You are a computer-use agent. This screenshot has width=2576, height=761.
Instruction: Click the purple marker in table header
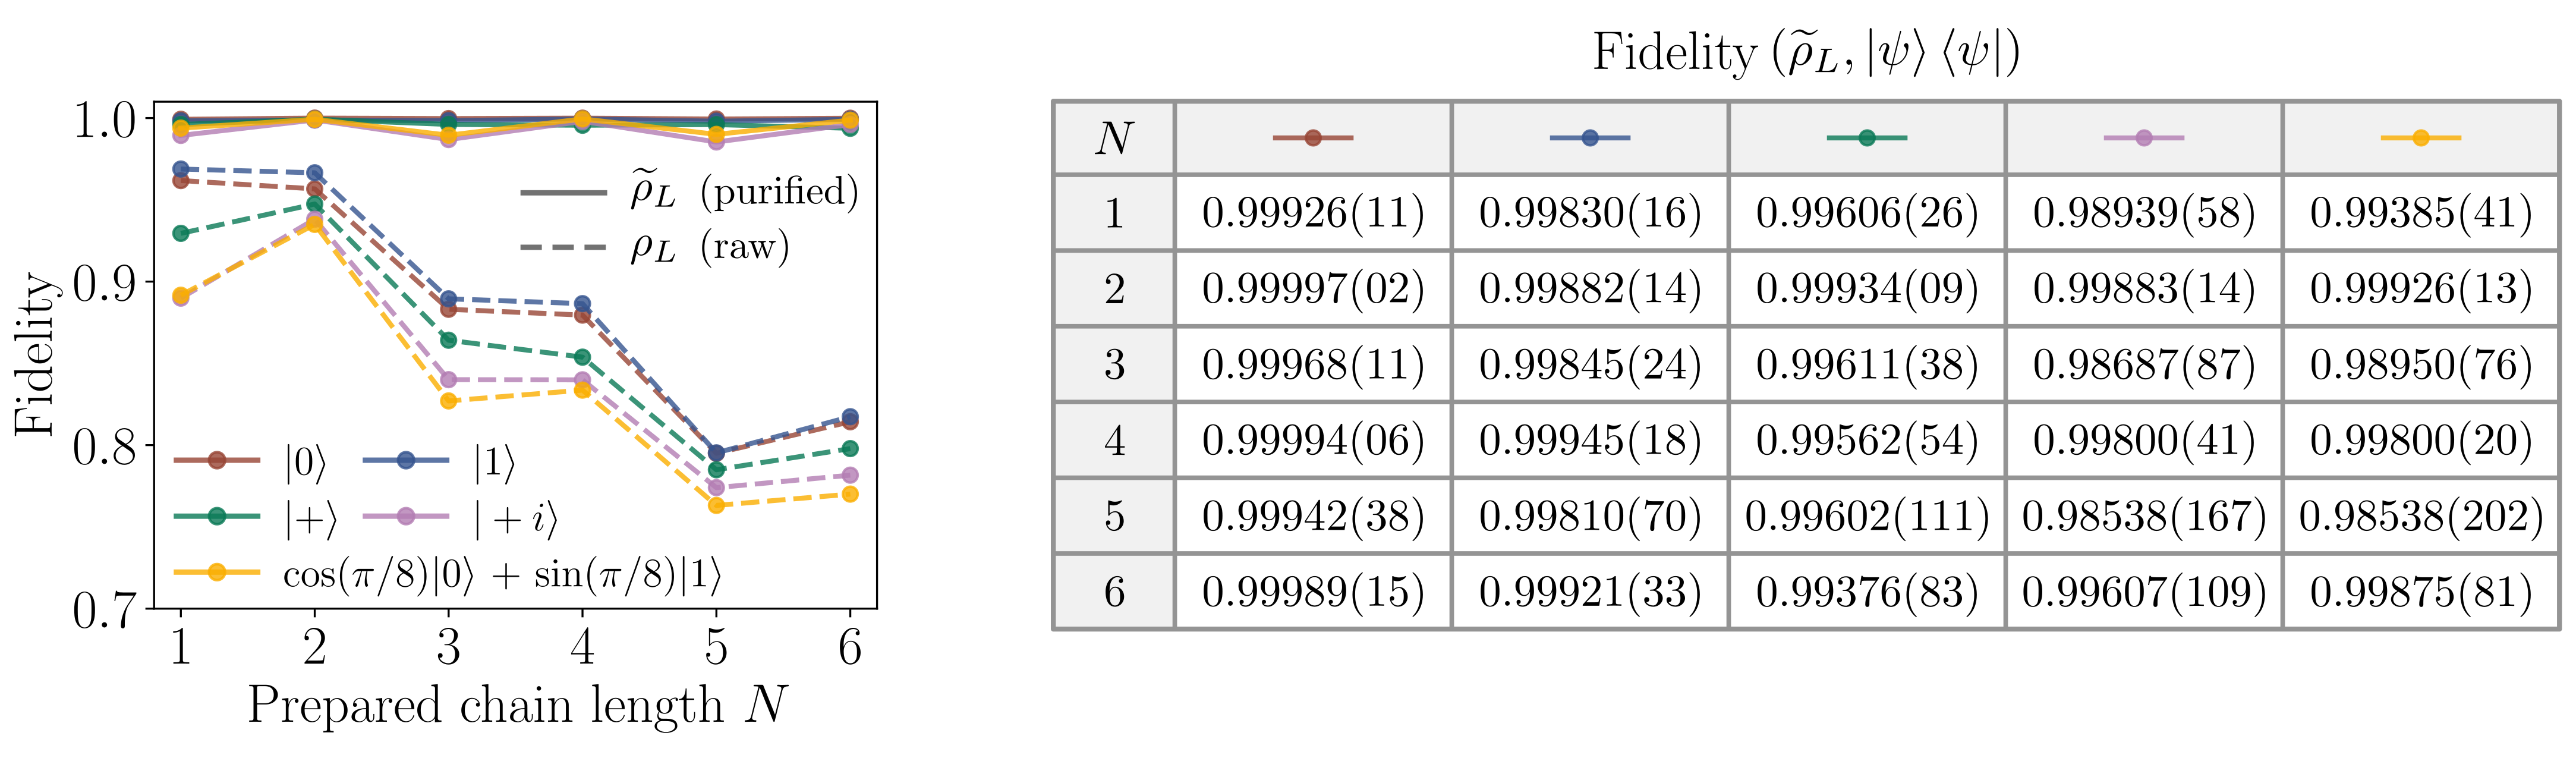[2144, 138]
